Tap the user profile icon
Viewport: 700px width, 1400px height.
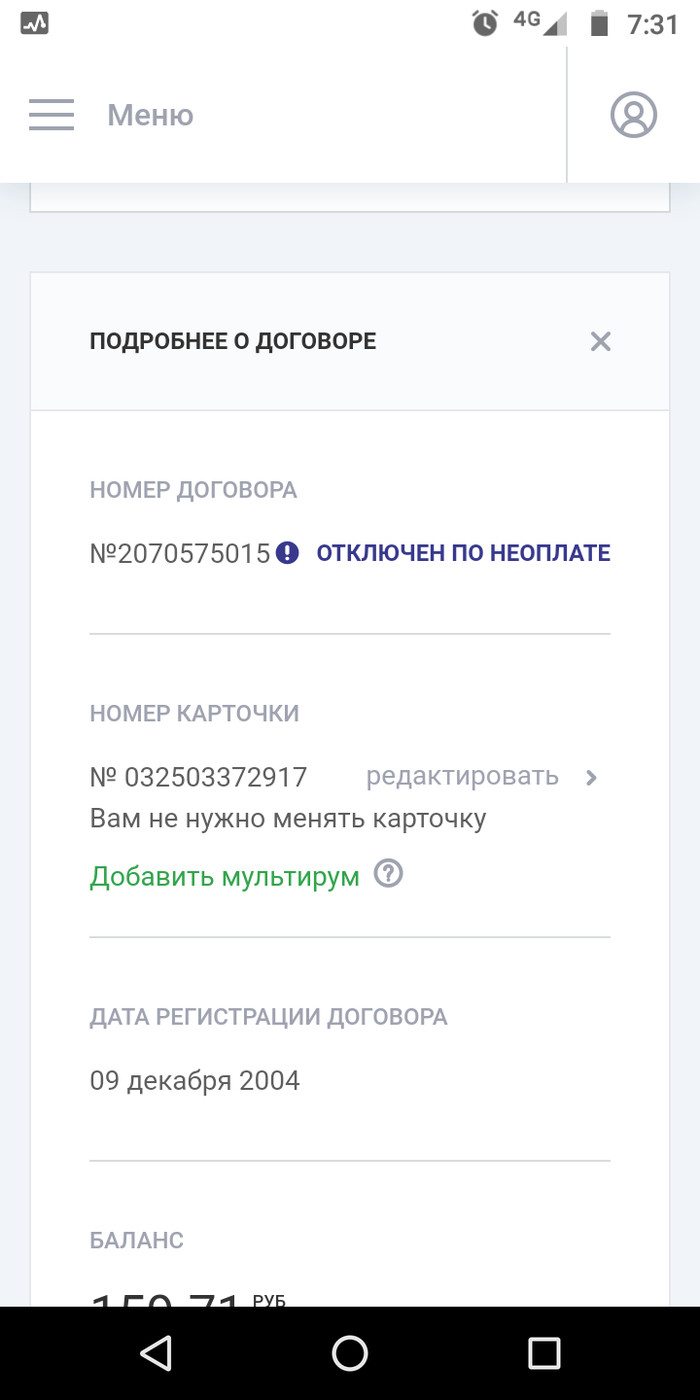pos(633,115)
